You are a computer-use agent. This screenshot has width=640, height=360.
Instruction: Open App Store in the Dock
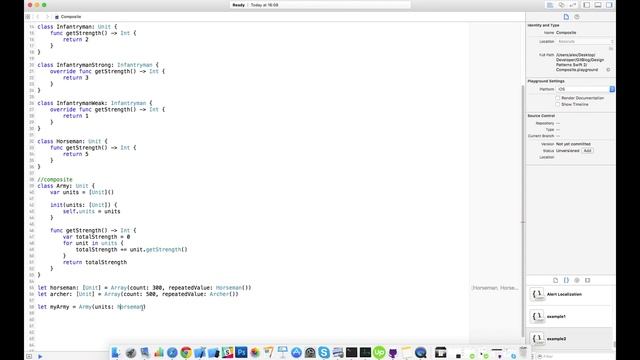click(x=296, y=352)
